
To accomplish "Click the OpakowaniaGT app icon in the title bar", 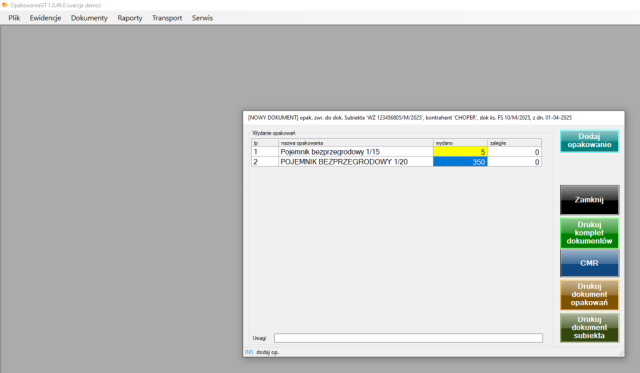I will coord(4,5).
